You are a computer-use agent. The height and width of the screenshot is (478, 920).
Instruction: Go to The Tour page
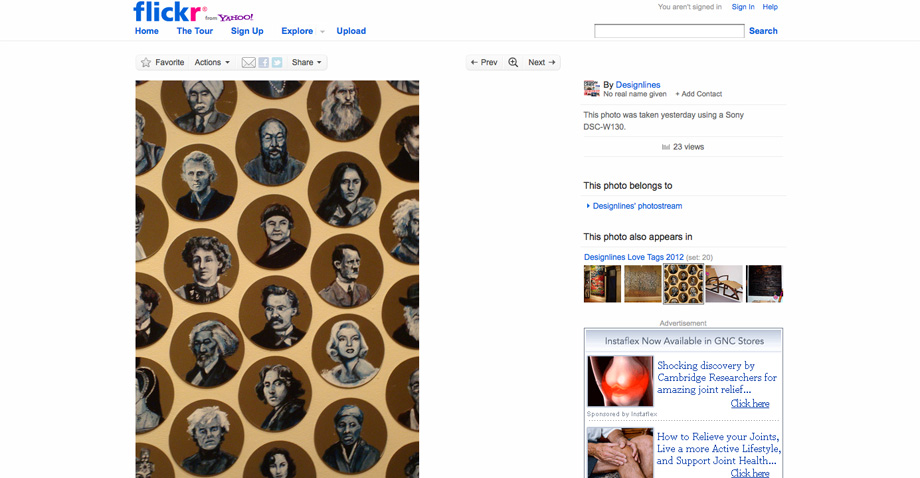click(x=195, y=31)
